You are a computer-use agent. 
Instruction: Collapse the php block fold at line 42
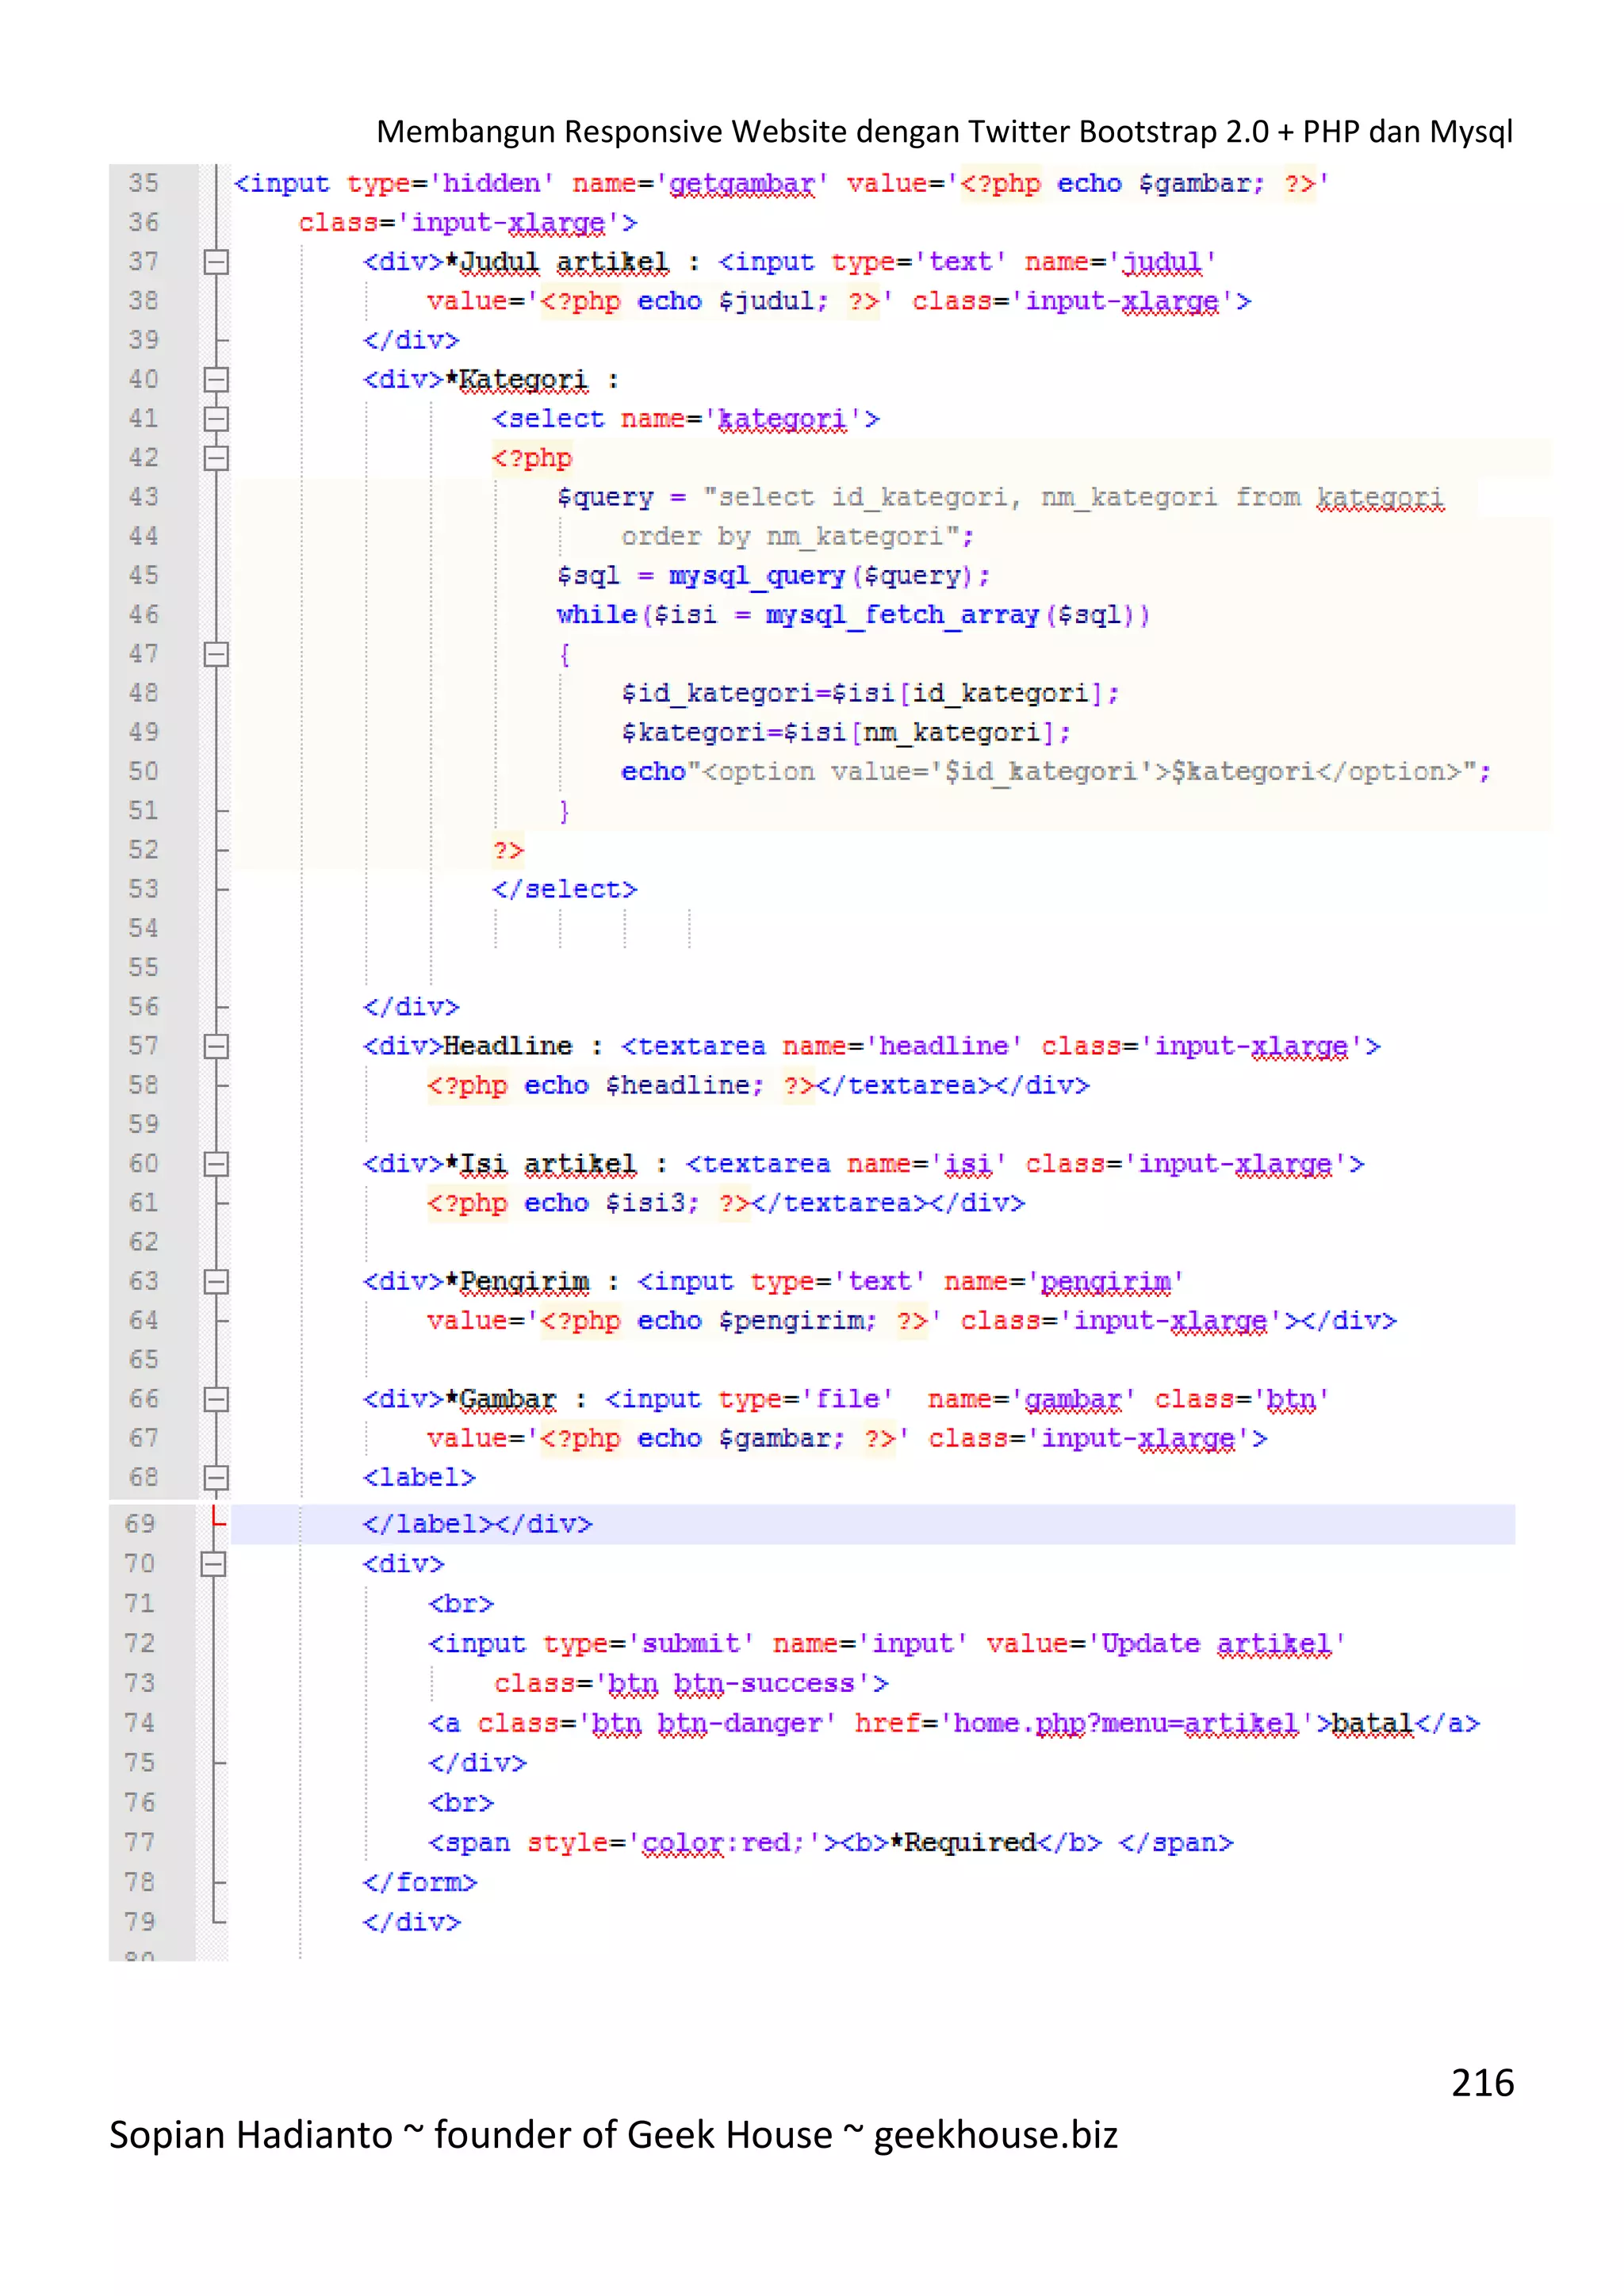click(216, 458)
